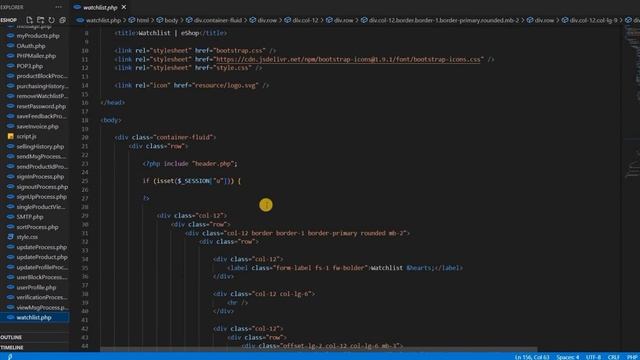Click the remote window icon in status bar
Screen dimensions: 640x360
9,356
